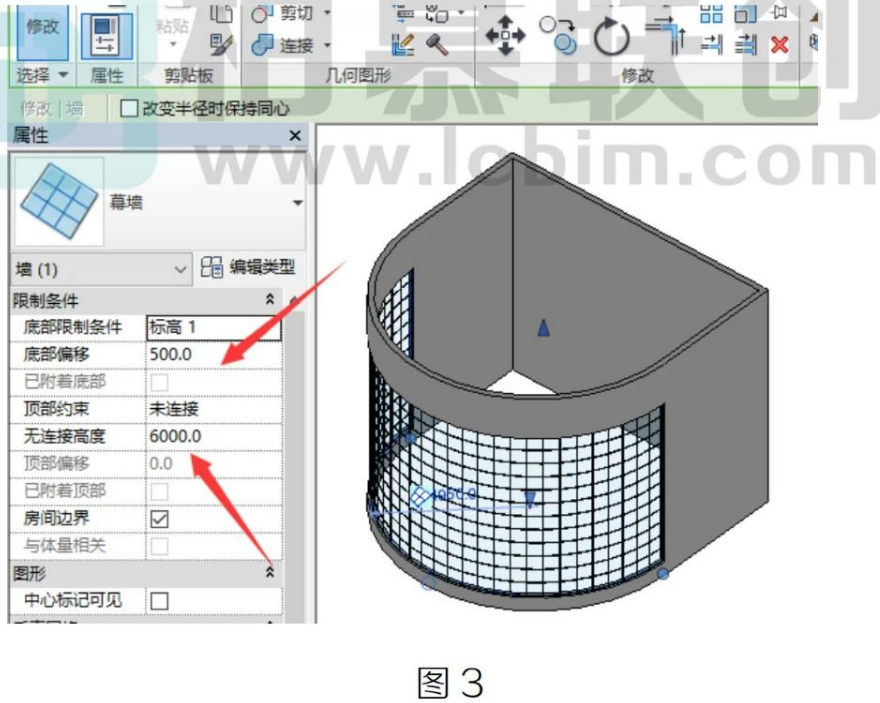The image size is (880, 703).
Task: Collapse the 图形 section
Action: 269,573
